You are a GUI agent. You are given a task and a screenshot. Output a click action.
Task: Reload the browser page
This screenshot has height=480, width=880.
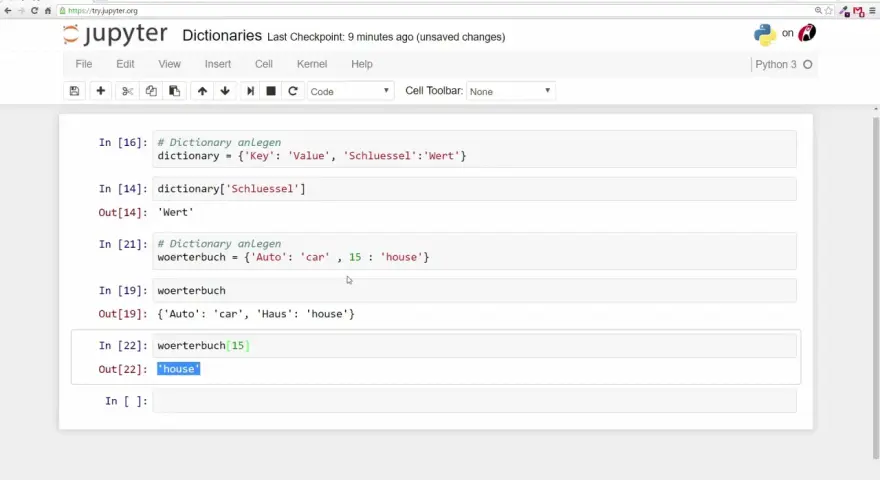[34, 11]
